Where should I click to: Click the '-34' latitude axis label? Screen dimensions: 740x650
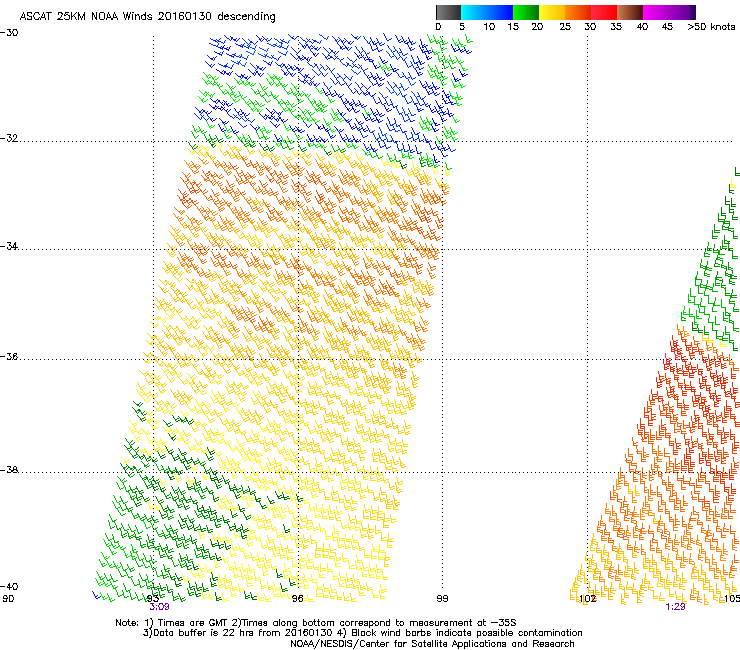pyautogui.click(x=9, y=246)
